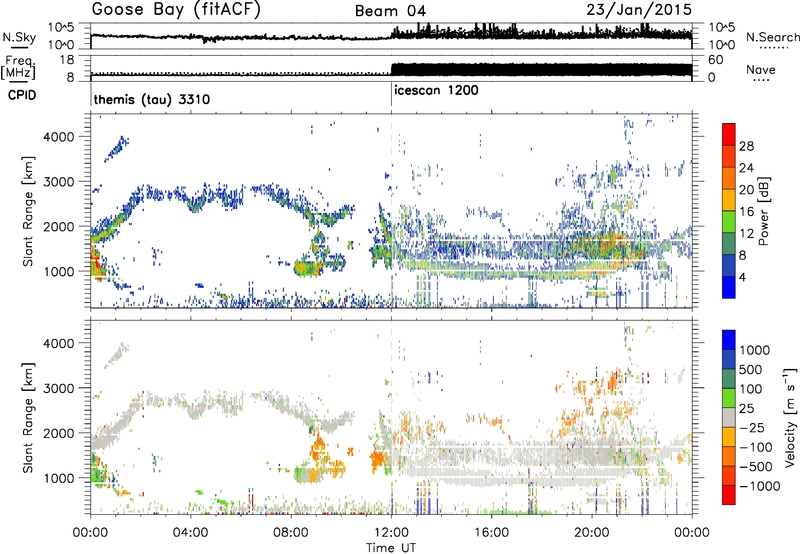Viewport: 800px width, 554px height.
Task: Click the '60' Nave axis tick label
Action: tap(716, 60)
